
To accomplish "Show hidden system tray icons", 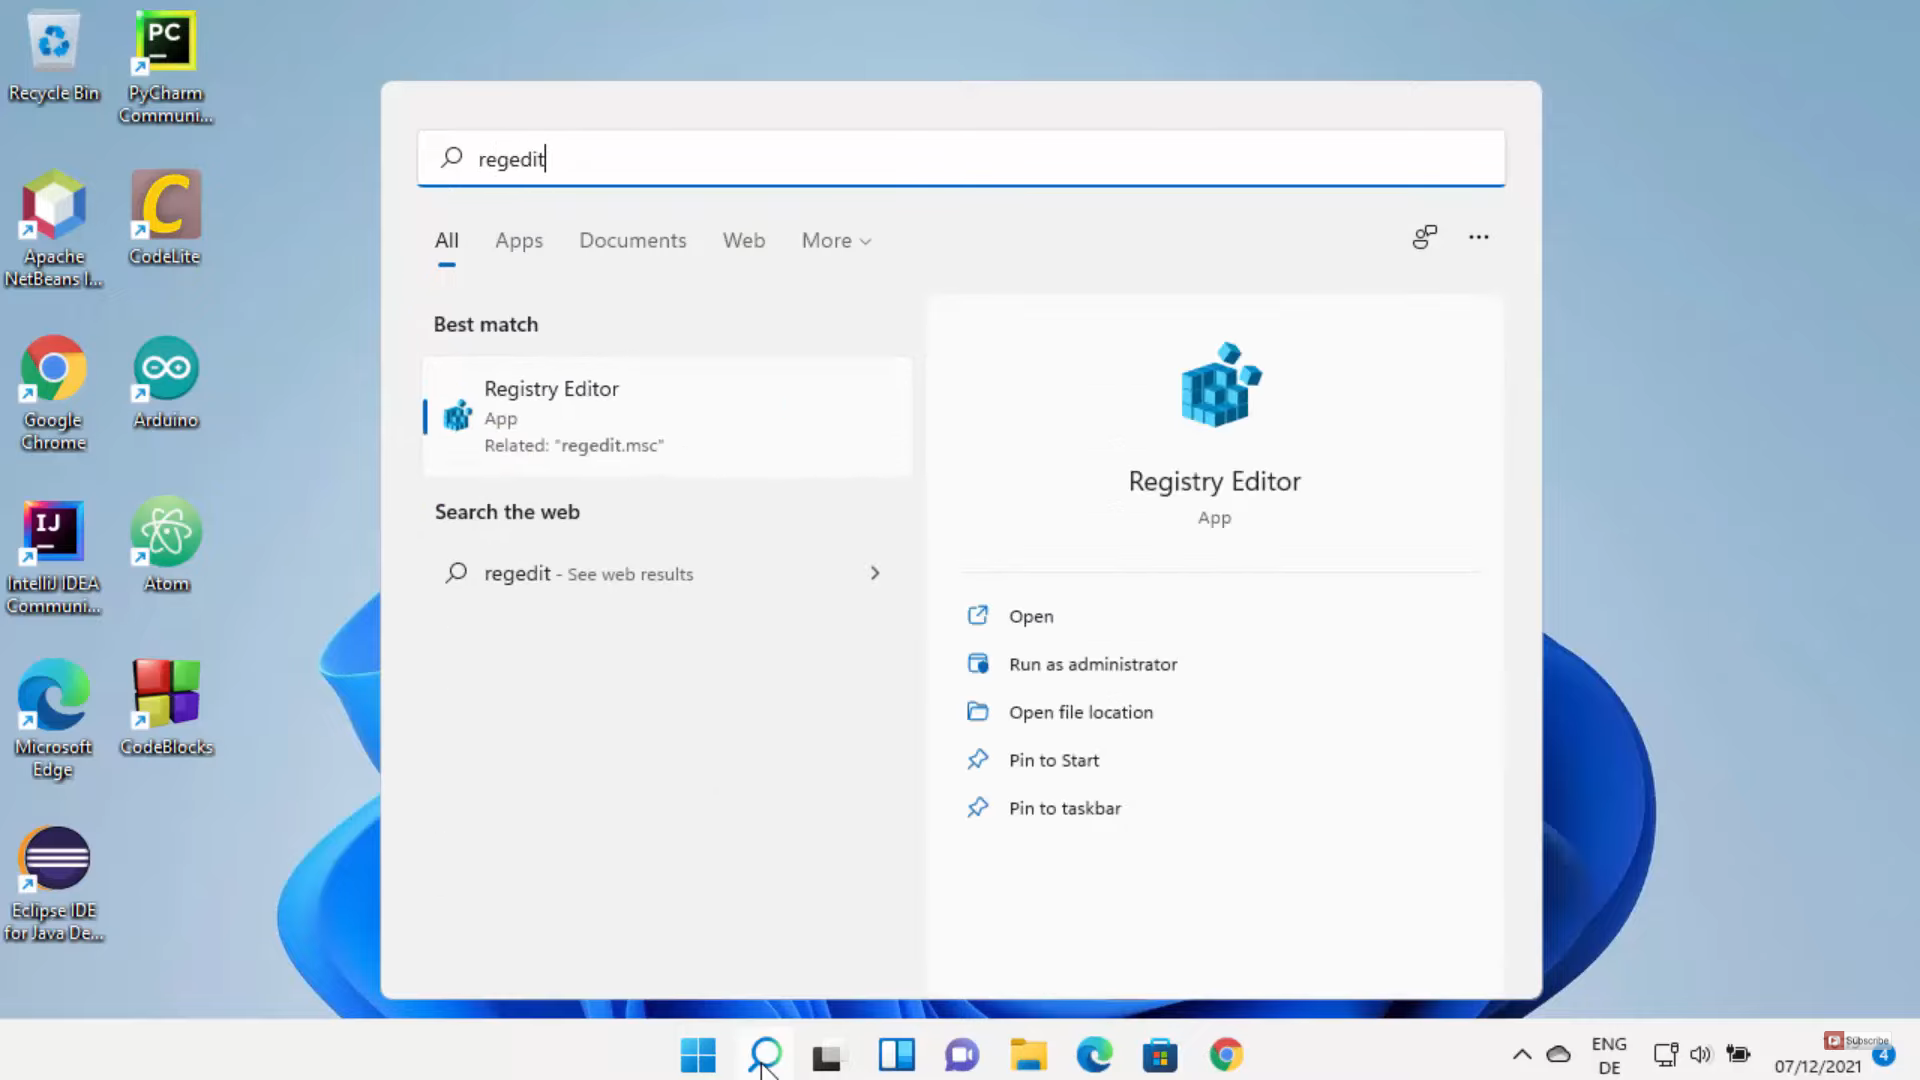I will coord(1522,1054).
